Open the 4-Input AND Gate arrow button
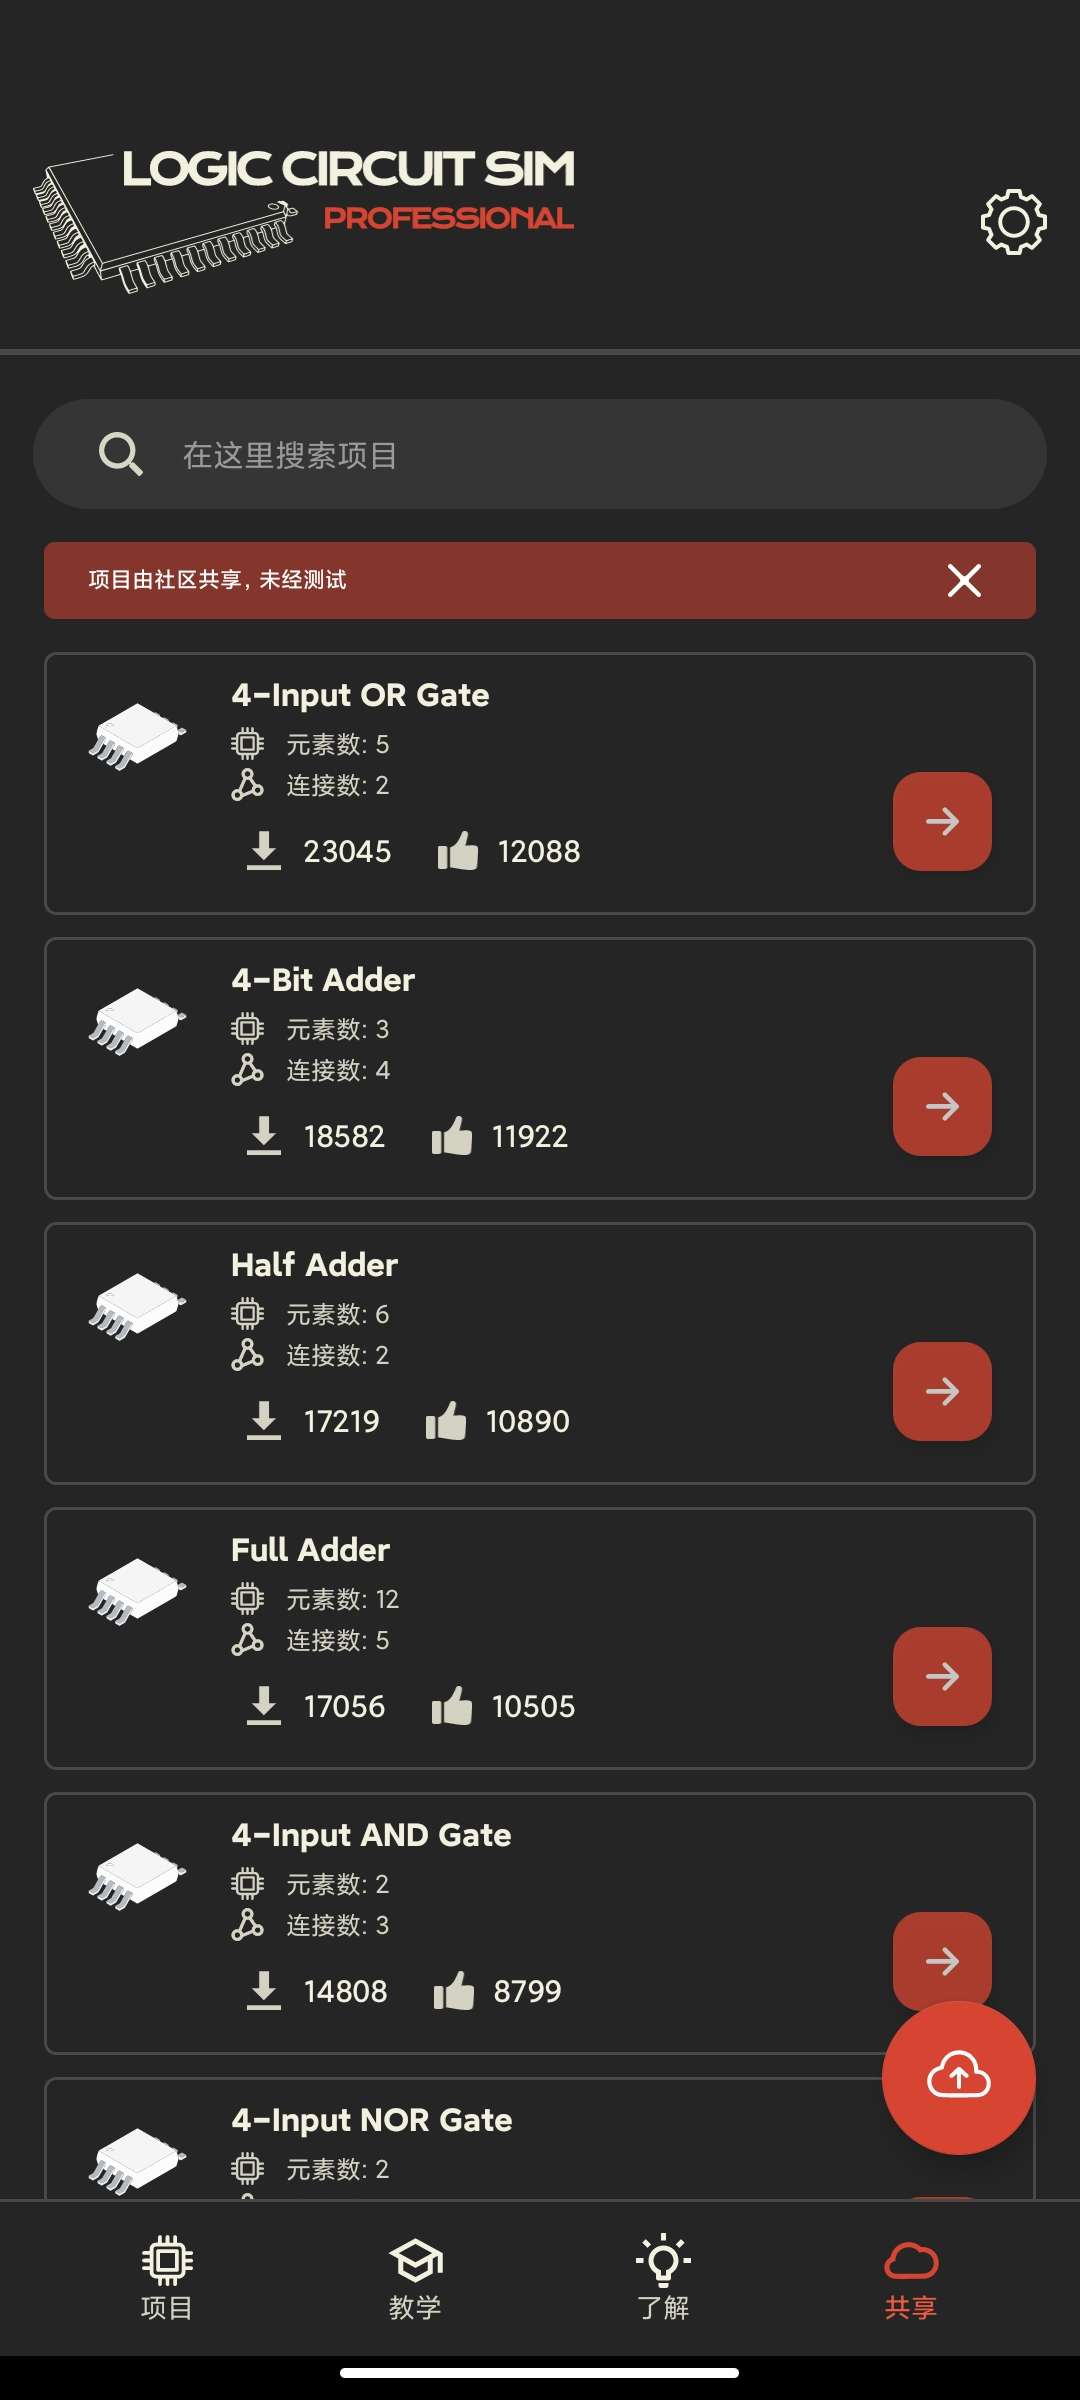The height and width of the screenshot is (2400, 1080). click(x=942, y=1960)
